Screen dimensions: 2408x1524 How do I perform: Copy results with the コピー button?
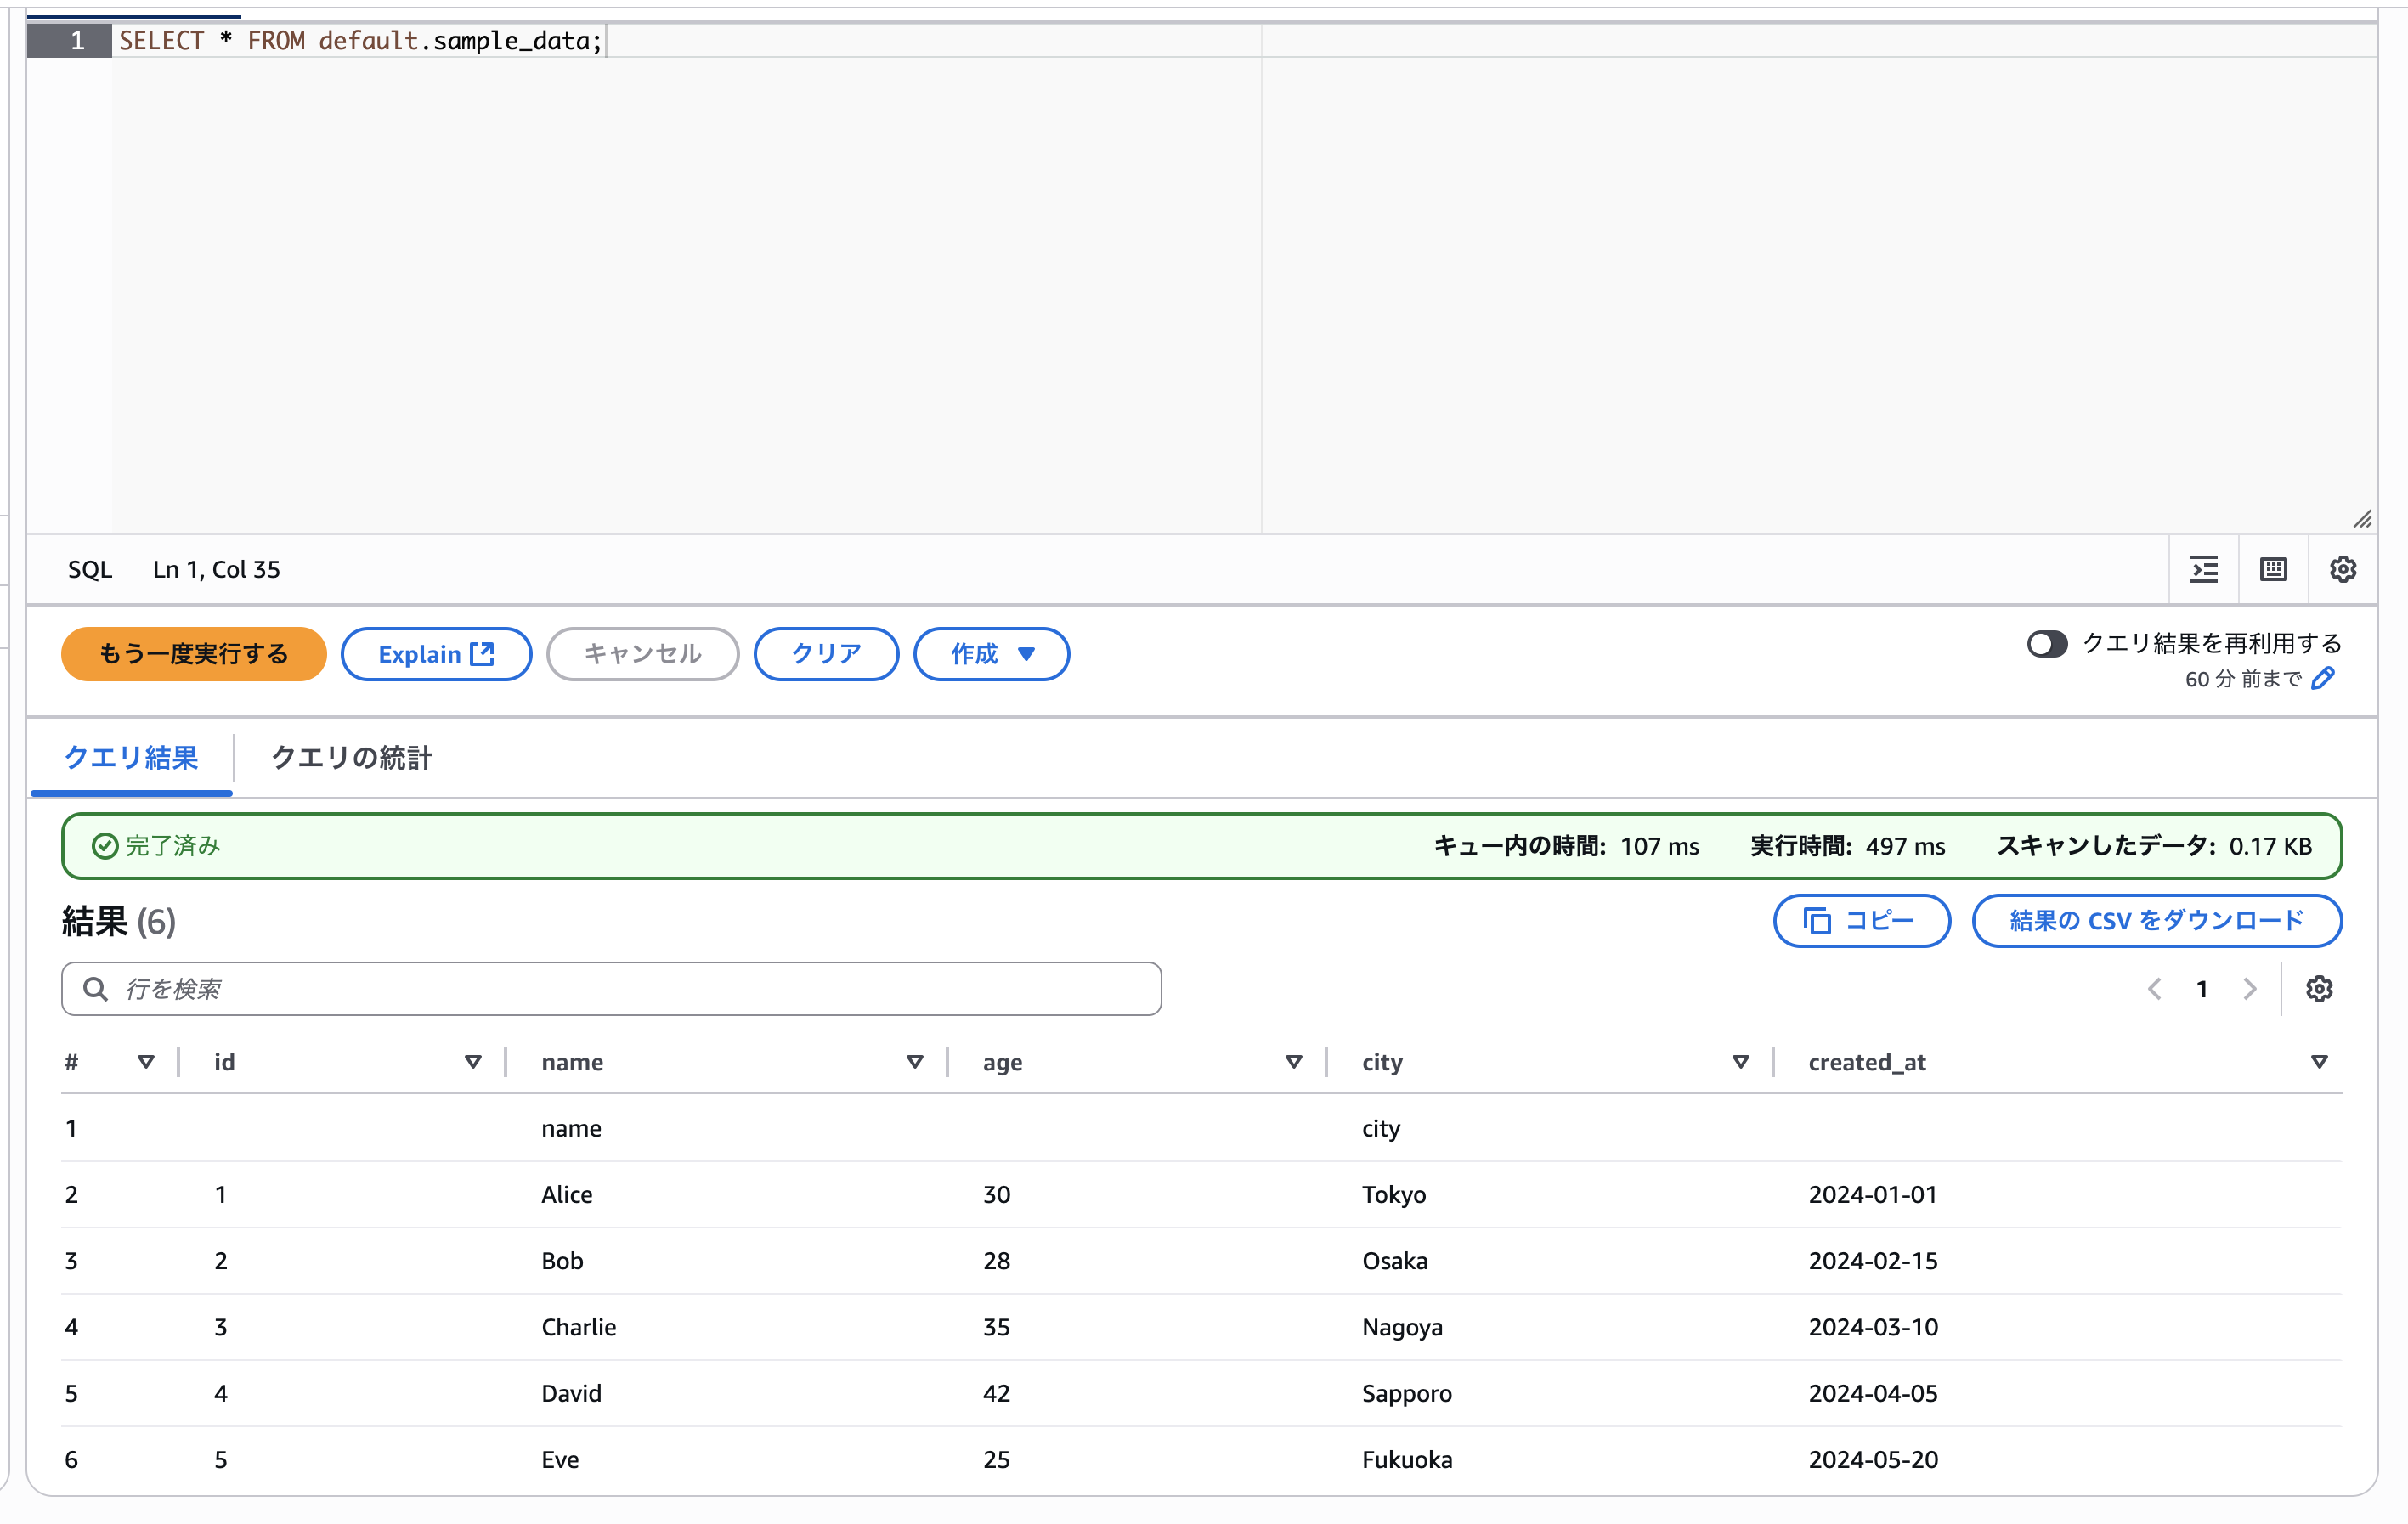click(1861, 920)
